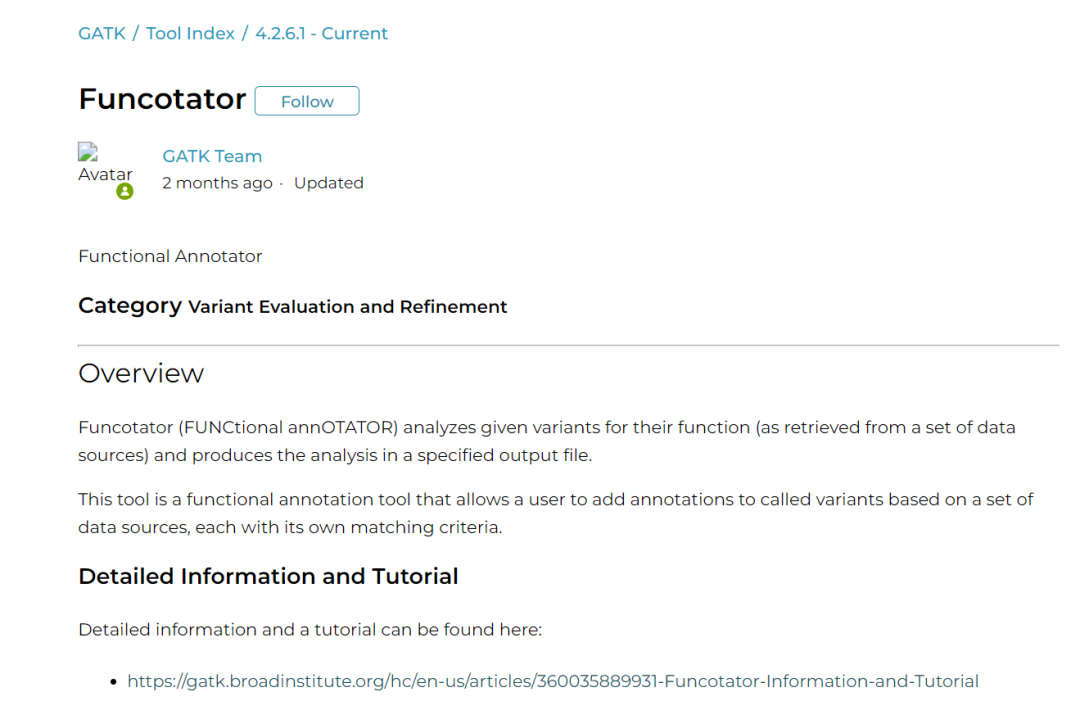
Task: Open the Funcotator Information and Tutorial URL
Action: pyautogui.click(x=552, y=681)
